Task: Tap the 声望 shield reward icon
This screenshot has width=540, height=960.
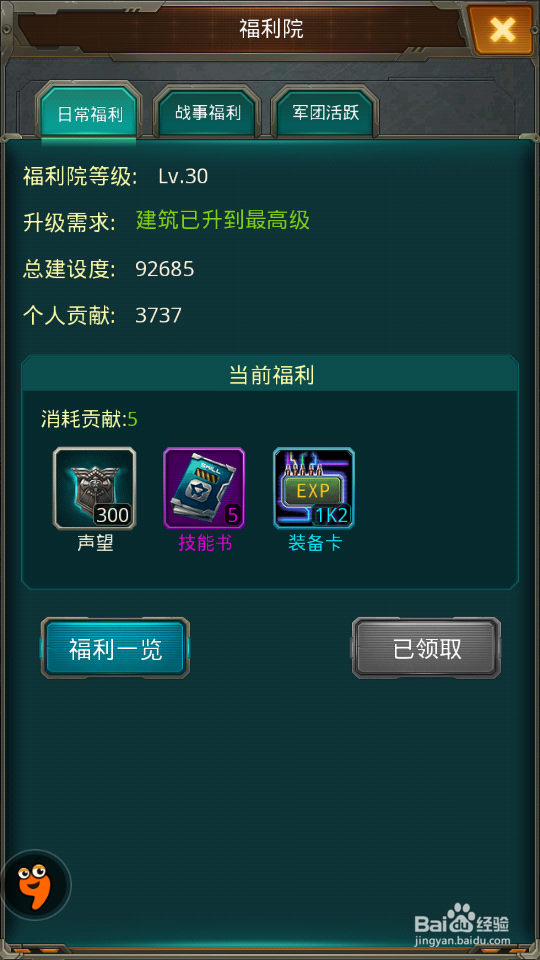Action: pyautogui.click(x=94, y=488)
